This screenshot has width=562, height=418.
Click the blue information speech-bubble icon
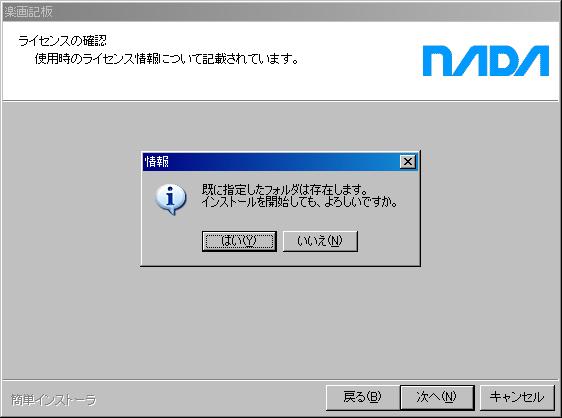171,199
